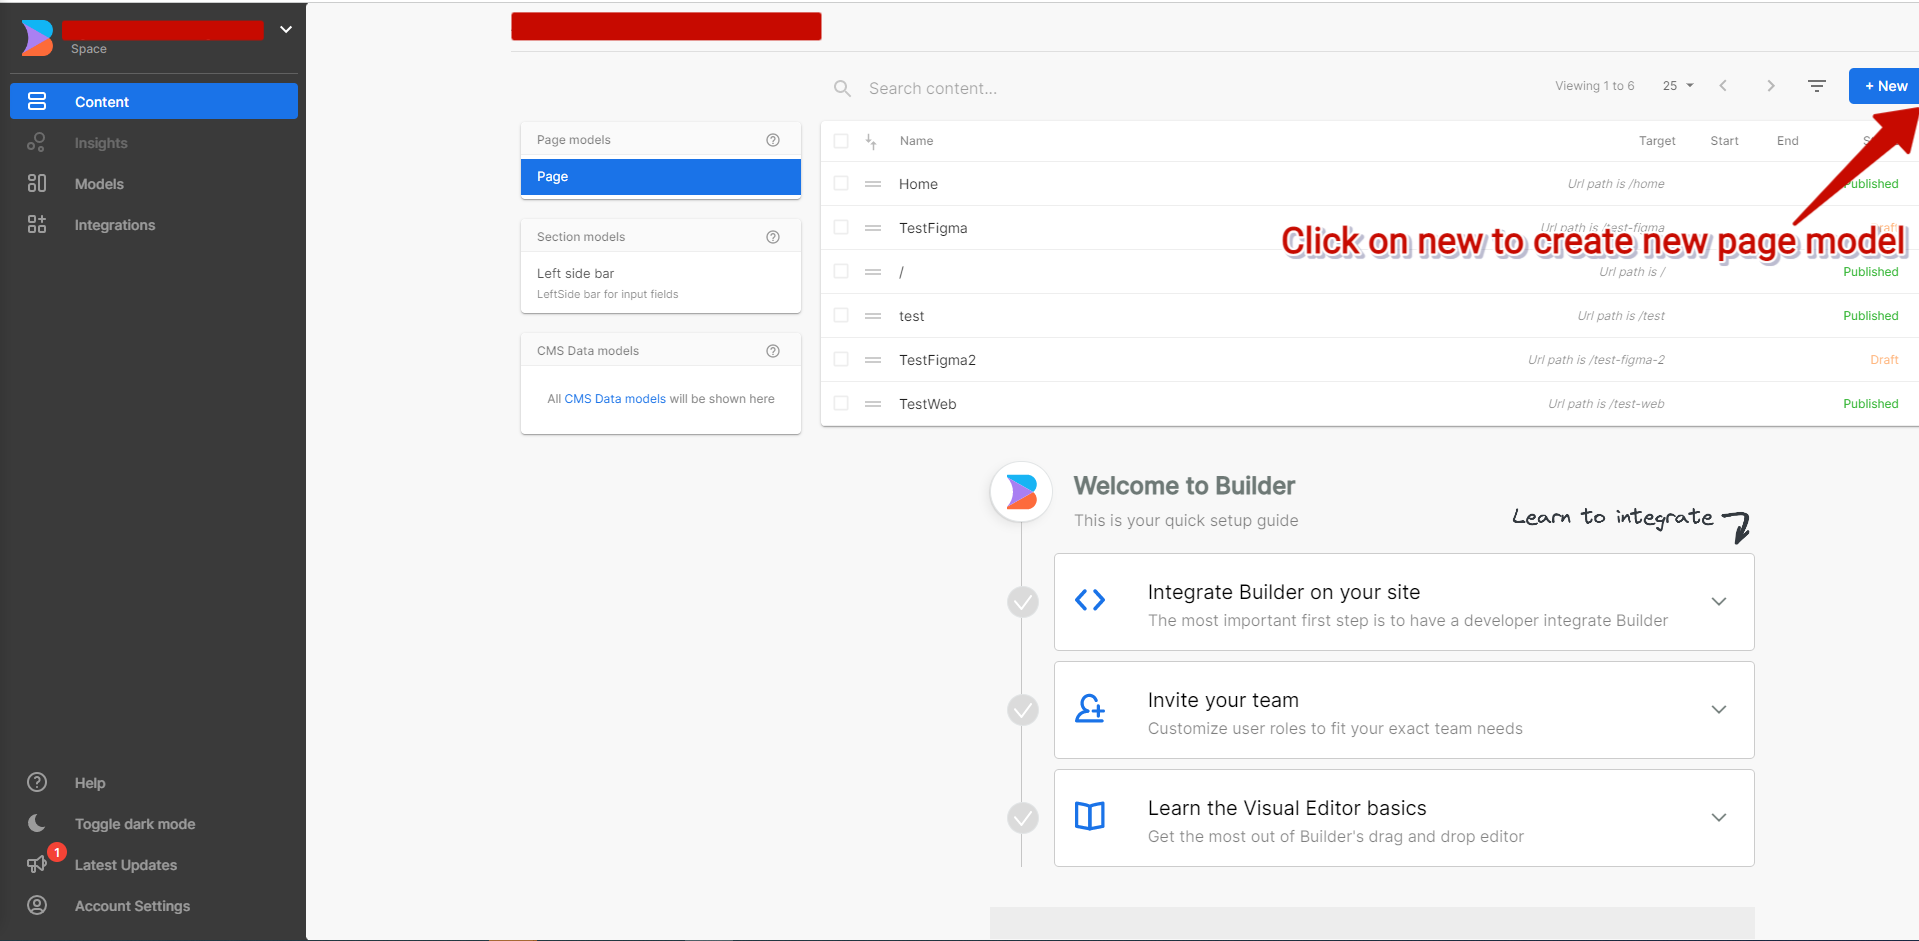
Task: Click the drag handle on TestFigma row
Action: tap(873, 228)
